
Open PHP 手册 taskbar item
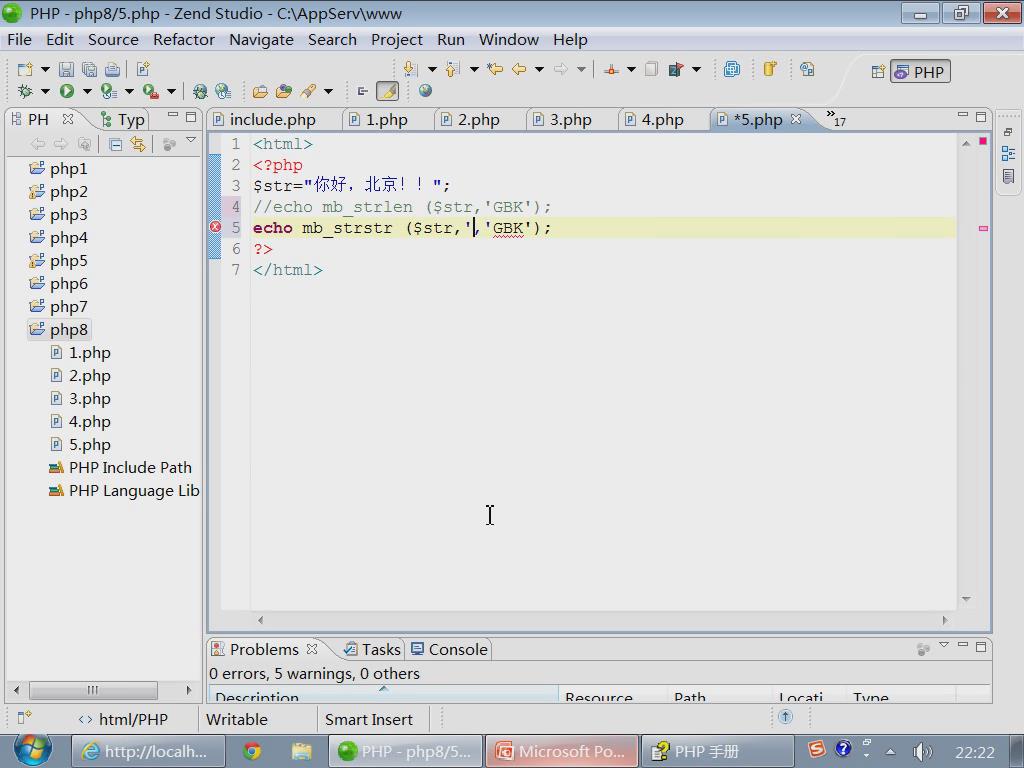(x=718, y=752)
